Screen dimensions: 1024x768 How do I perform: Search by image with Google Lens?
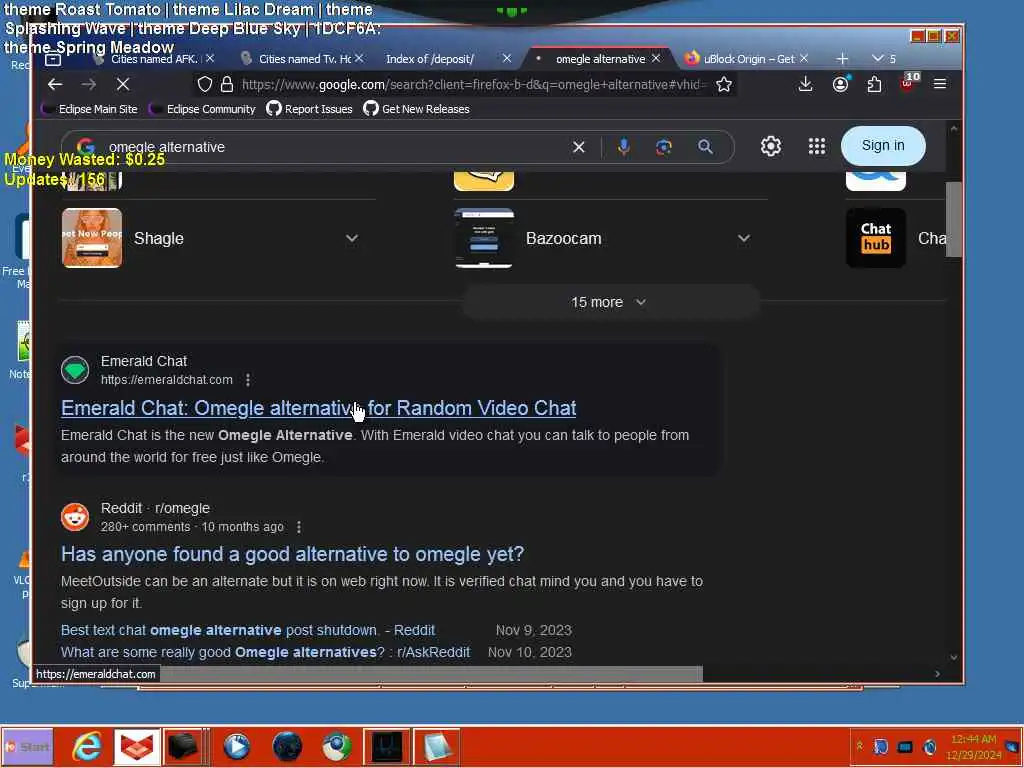point(664,147)
